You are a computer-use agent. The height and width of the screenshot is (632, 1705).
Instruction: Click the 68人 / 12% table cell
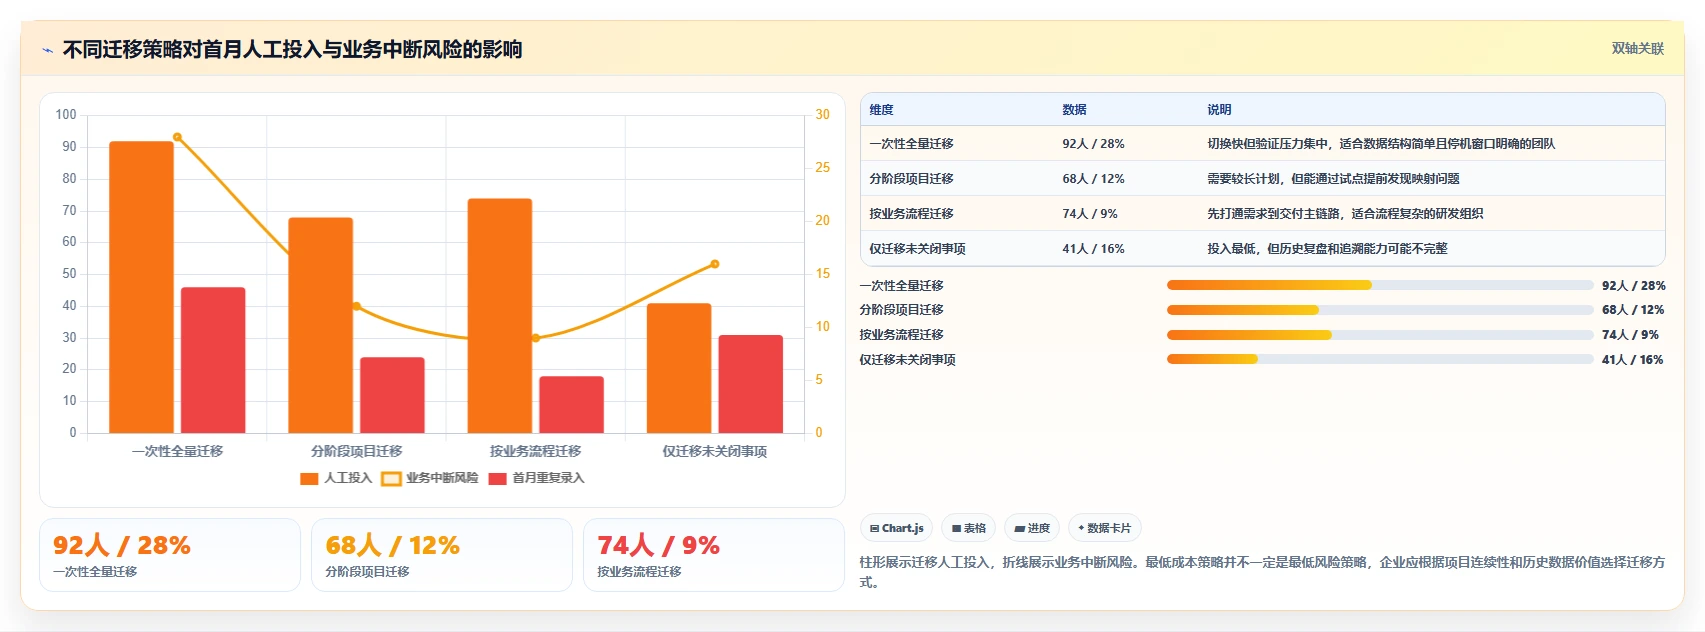pyautogui.click(x=1093, y=179)
